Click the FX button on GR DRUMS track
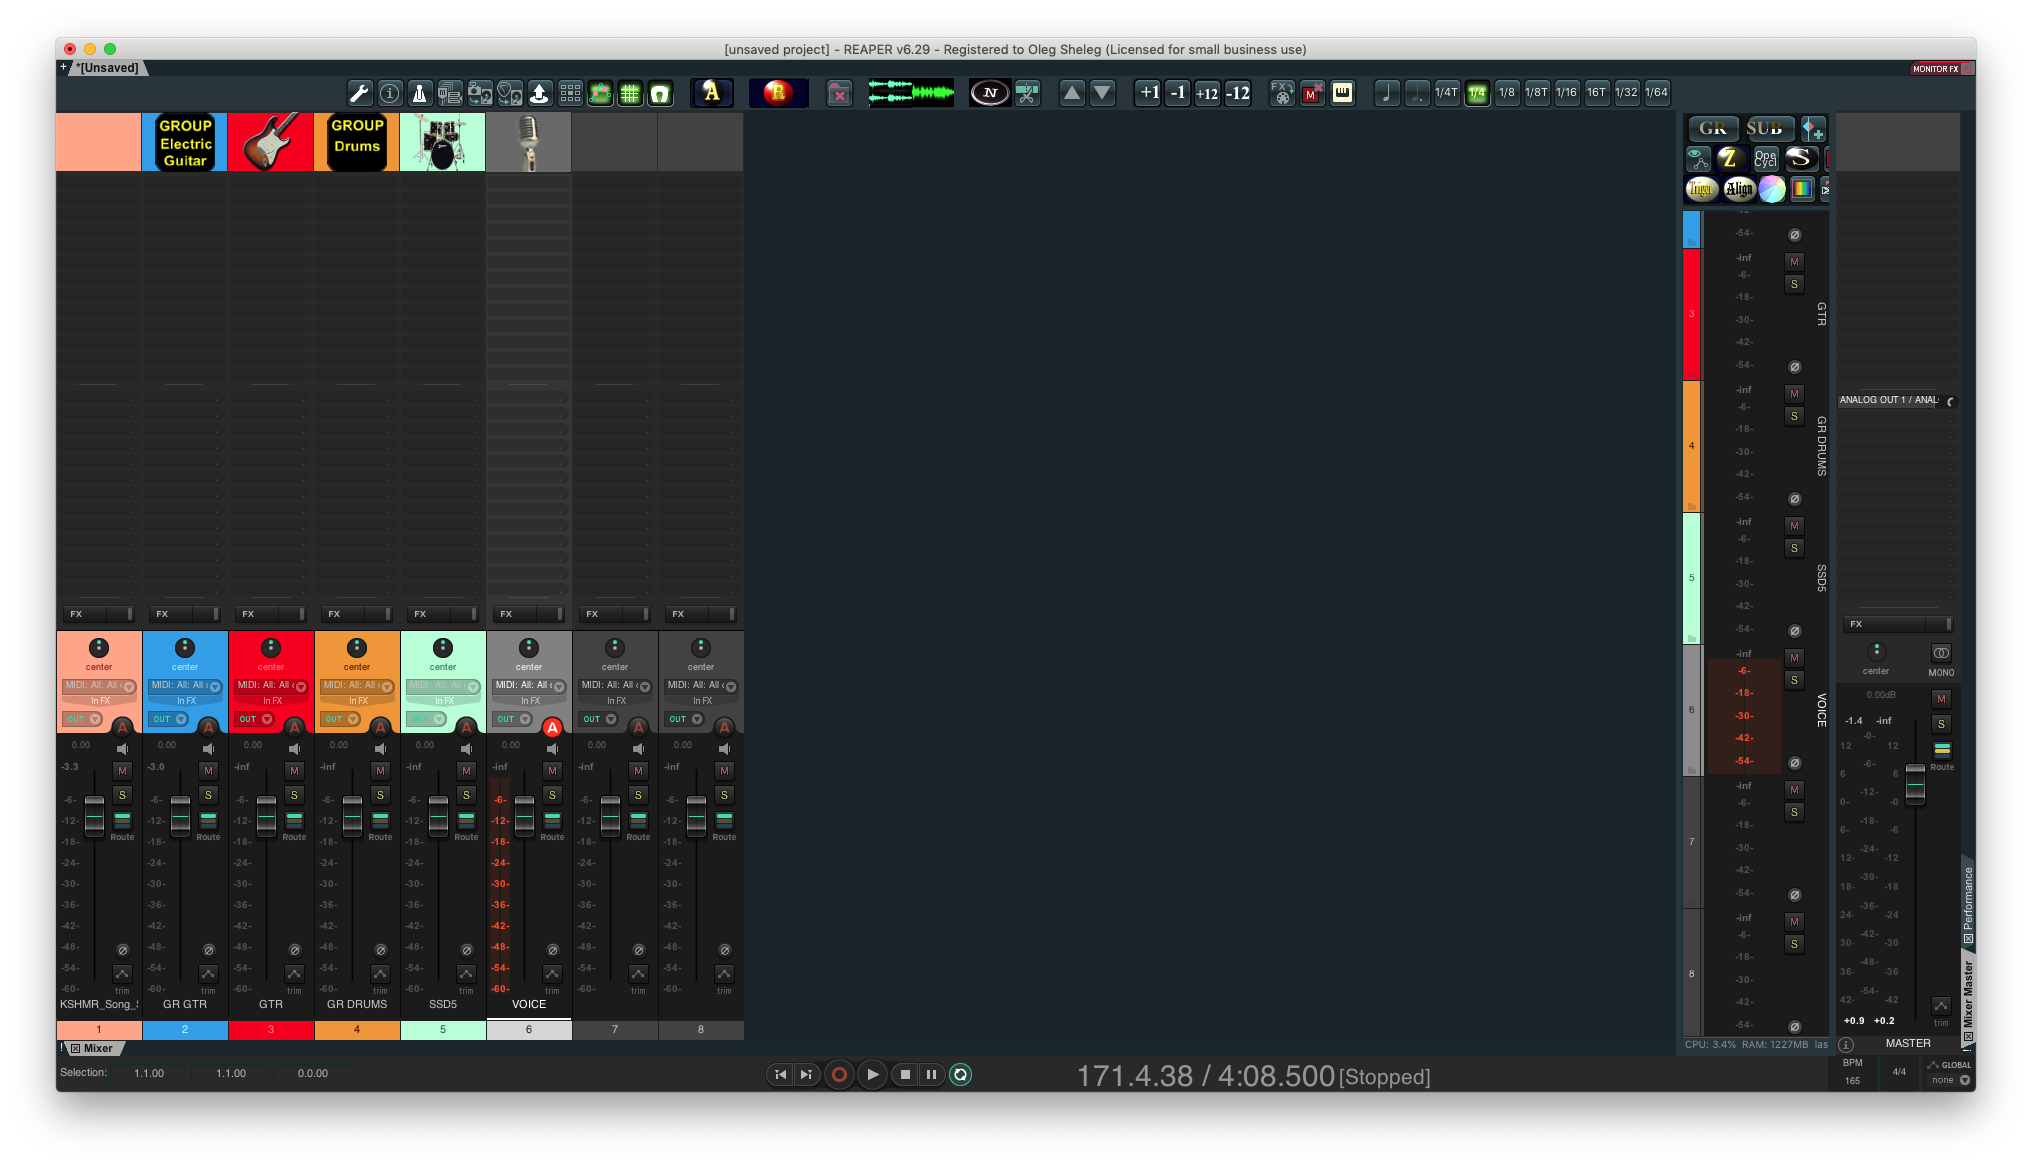This screenshot has height=1166, width=2032. (x=340, y=614)
